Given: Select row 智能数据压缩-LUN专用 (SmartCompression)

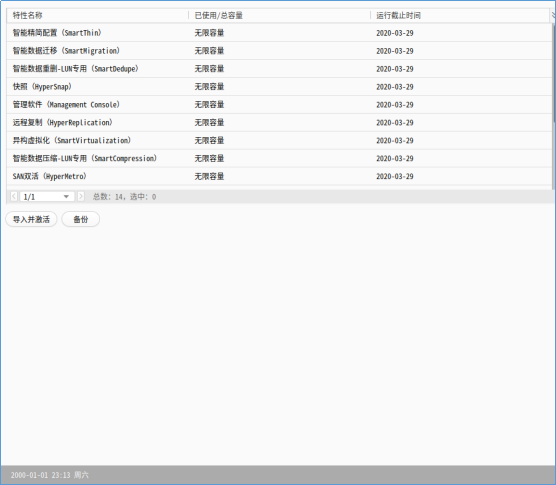Looking at the screenshot, I should (x=278, y=158).
